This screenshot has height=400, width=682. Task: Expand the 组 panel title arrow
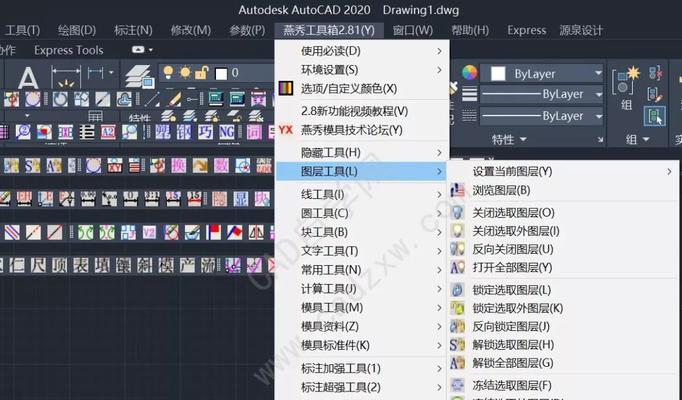[x=646, y=140]
